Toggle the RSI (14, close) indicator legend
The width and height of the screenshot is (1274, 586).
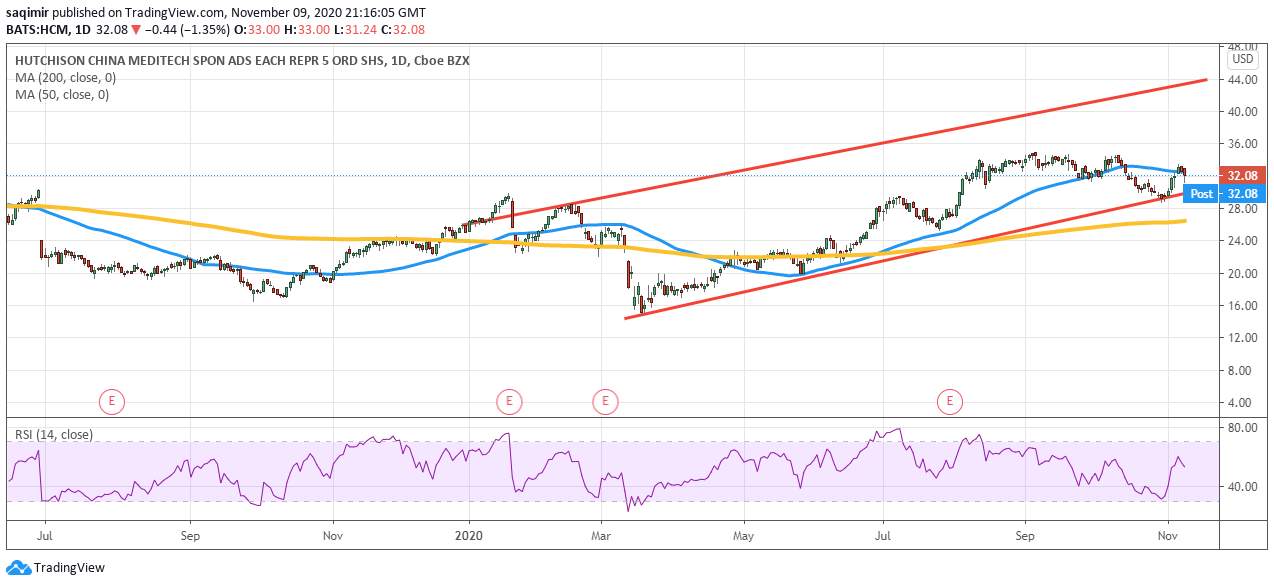coord(51,435)
